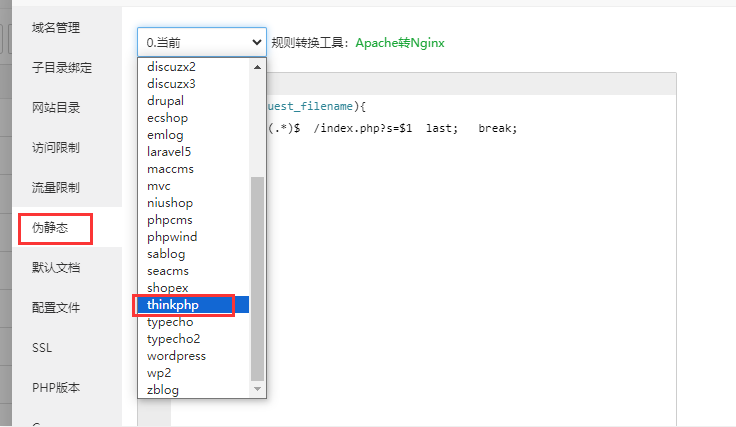
Task: Click the Apache转Nginx conversion link
Action: tap(399, 43)
